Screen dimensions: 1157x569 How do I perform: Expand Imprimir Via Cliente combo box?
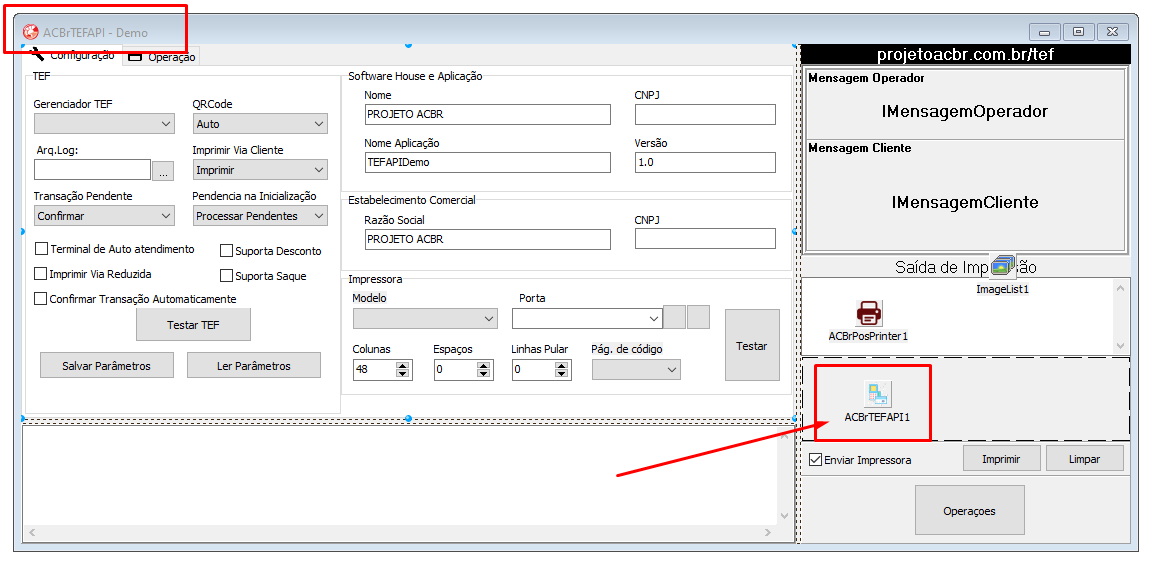[260, 170]
